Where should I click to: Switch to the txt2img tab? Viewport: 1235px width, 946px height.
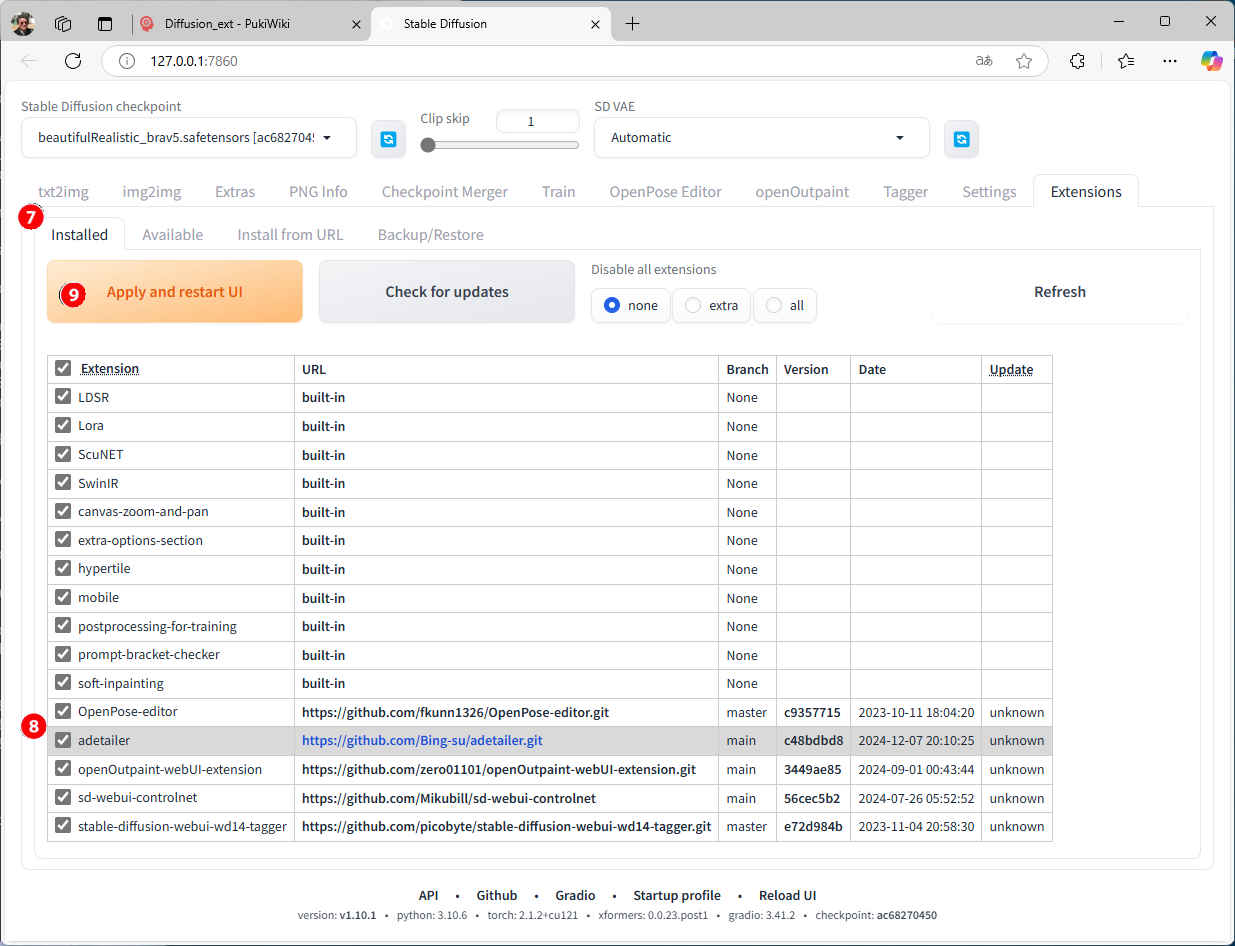[x=63, y=192]
